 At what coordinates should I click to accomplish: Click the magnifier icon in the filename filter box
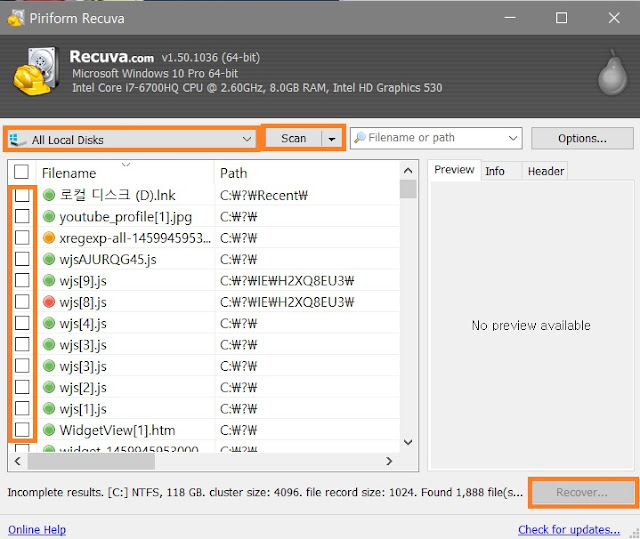360,138
